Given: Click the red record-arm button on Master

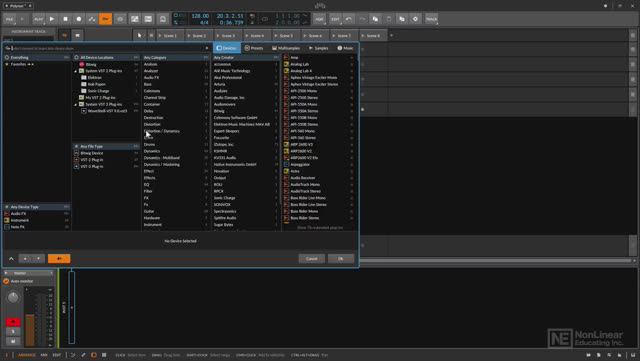Looking at the screenshot, I should [x=13, y=322].
